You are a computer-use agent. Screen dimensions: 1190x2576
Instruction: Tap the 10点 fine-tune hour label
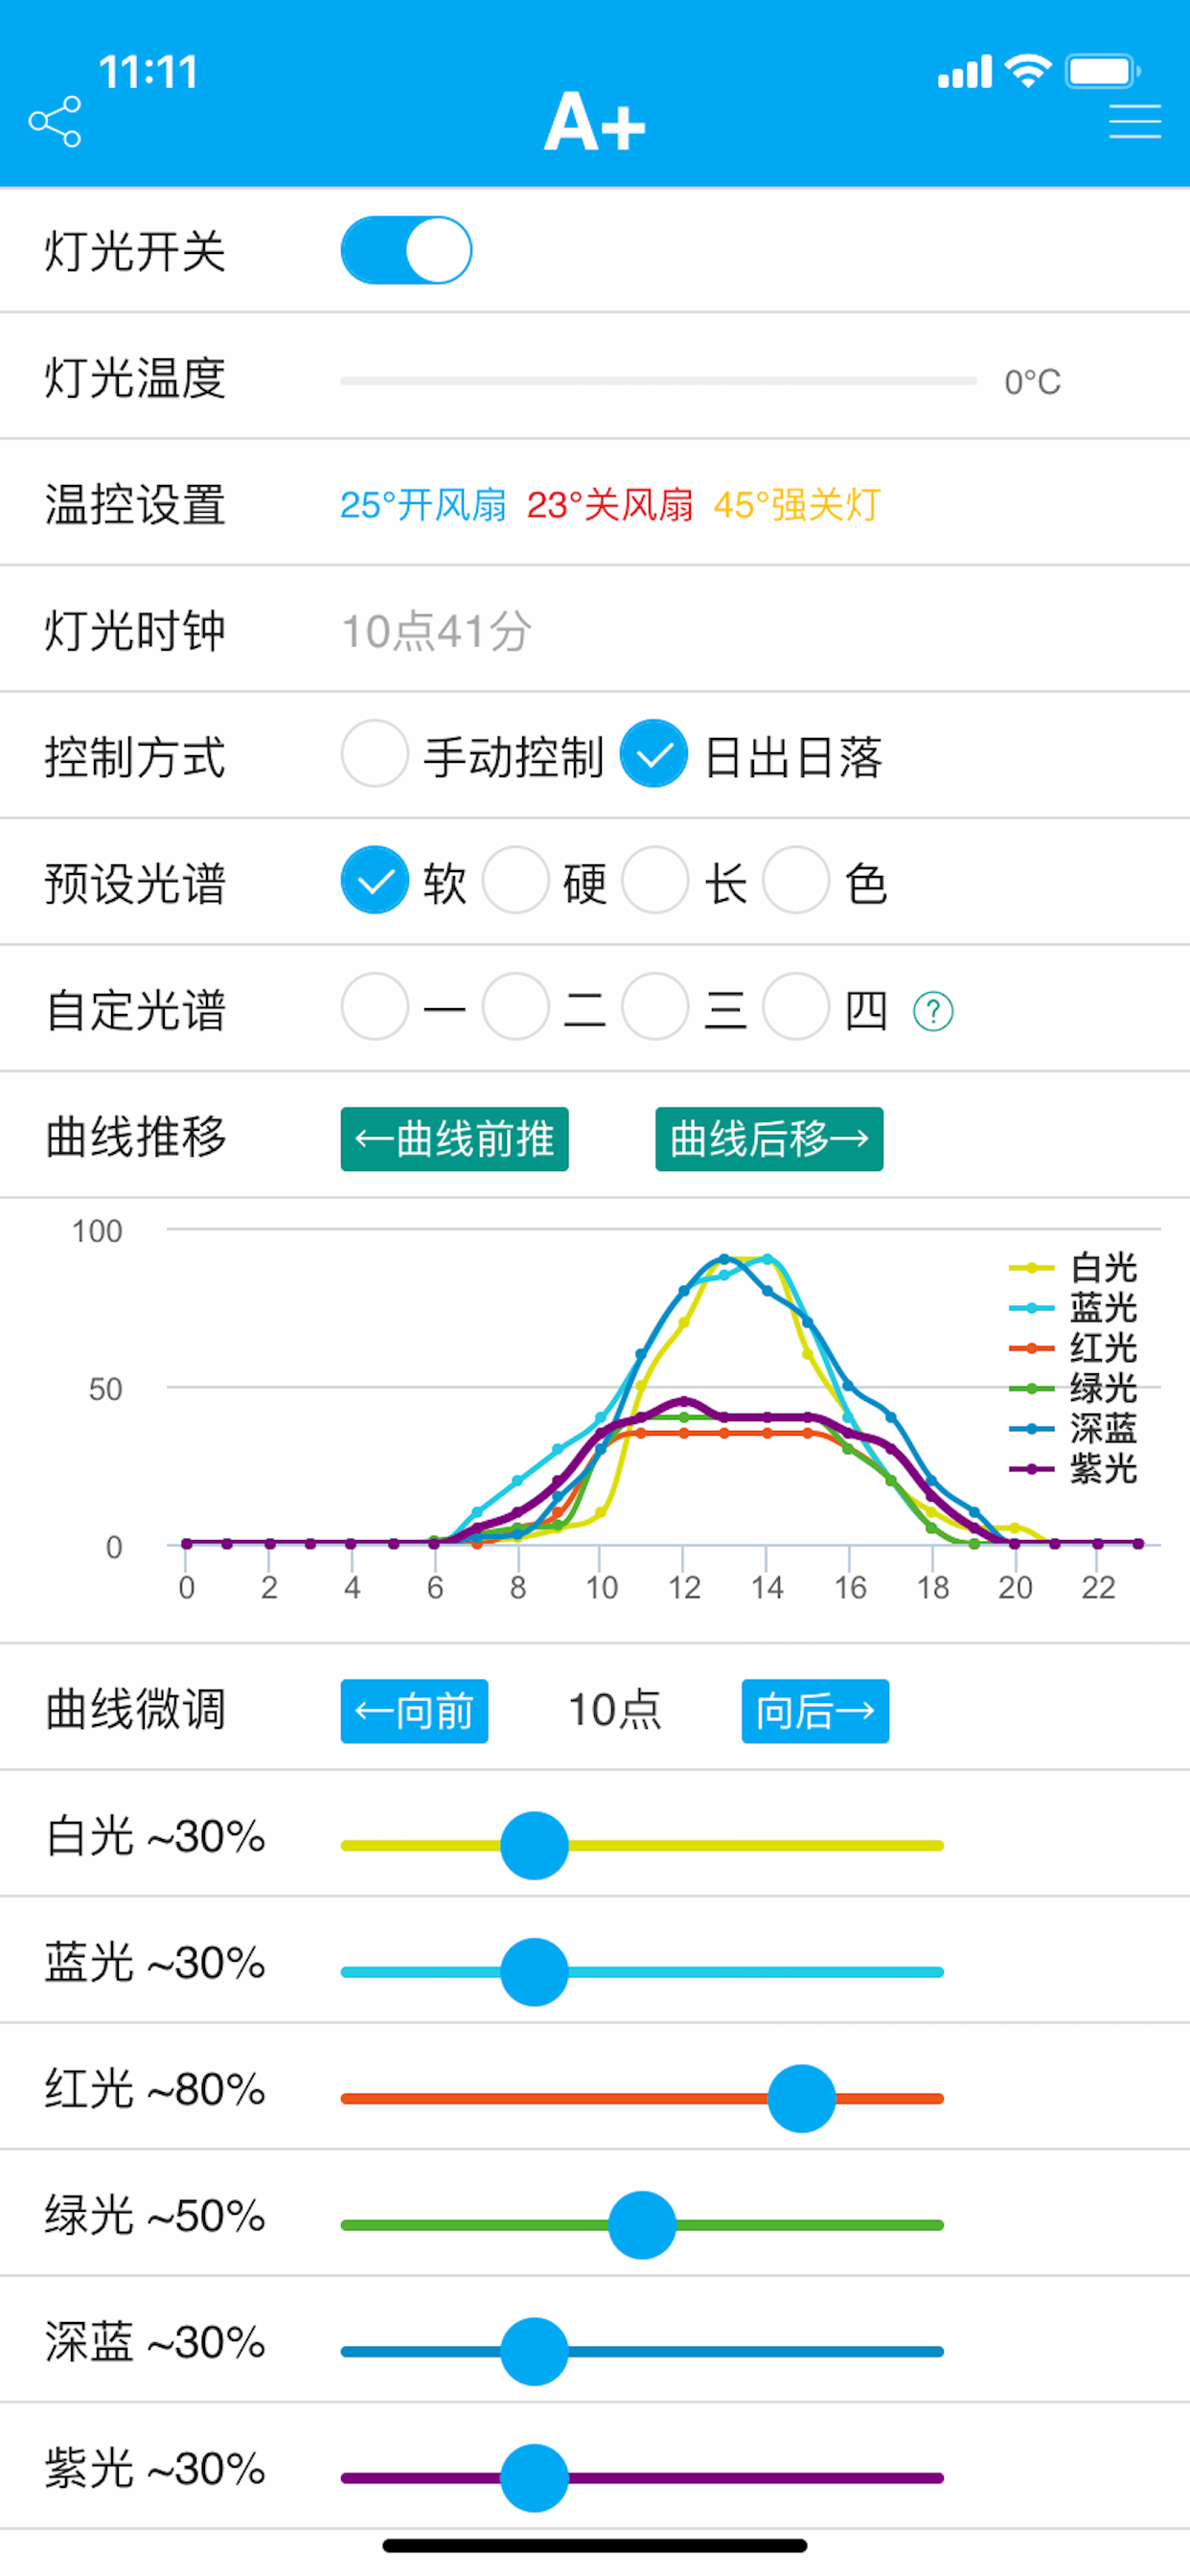[615, 1711]
